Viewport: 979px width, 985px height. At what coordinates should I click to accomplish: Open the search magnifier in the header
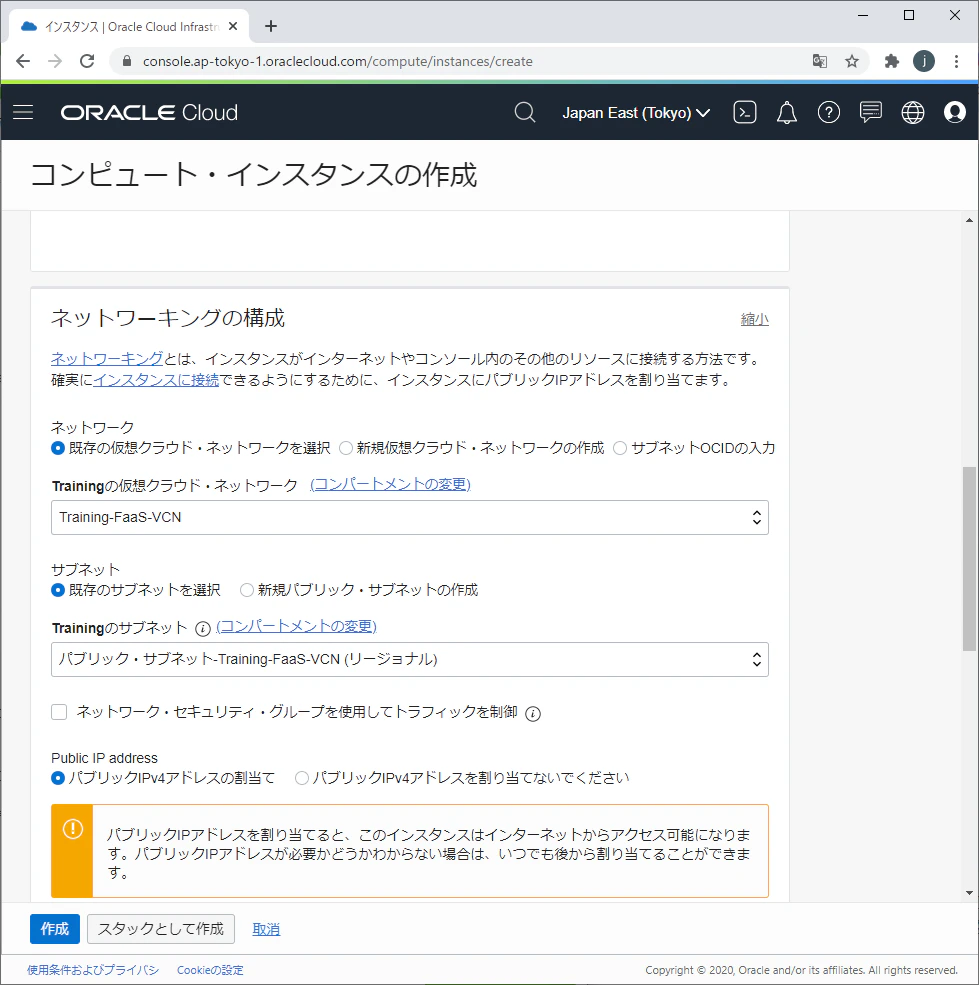click(525, 112)
